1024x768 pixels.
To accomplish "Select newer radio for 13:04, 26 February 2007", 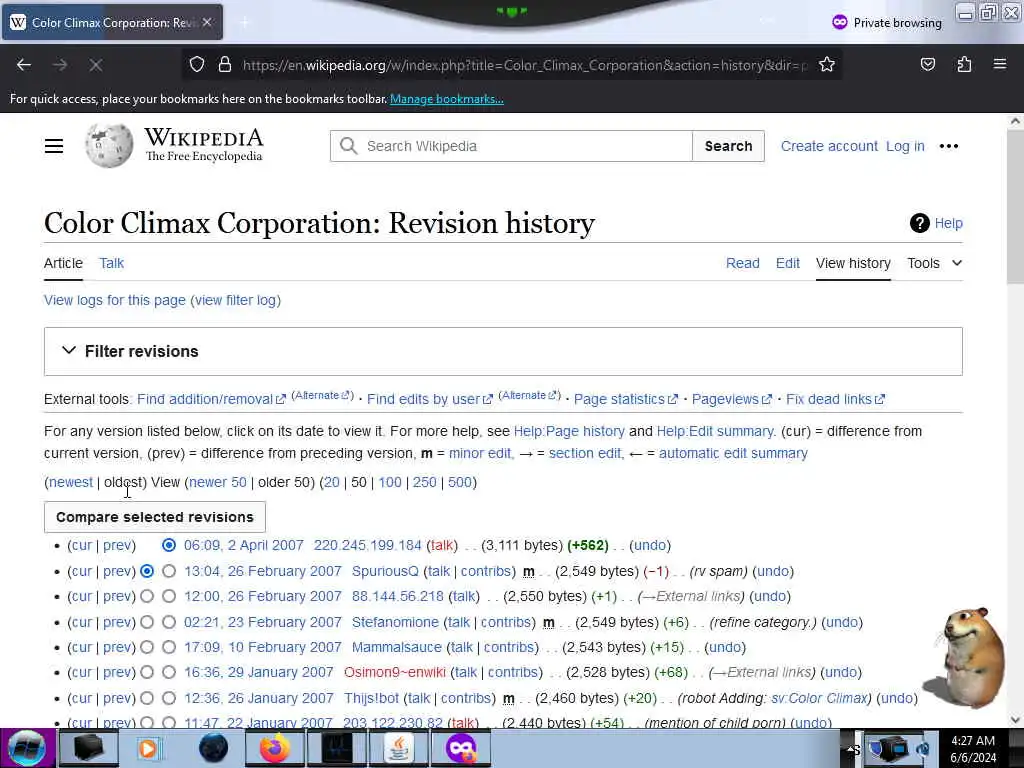I will [169, 571].
